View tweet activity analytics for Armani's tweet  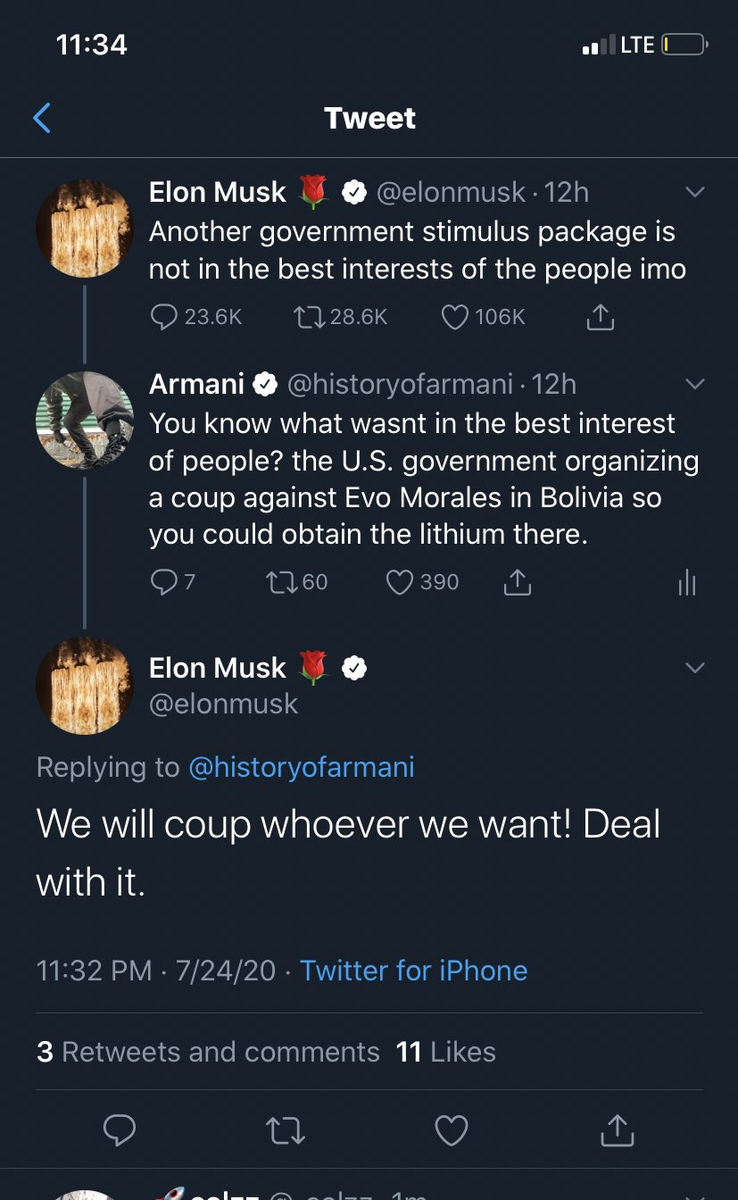(686, 584)
